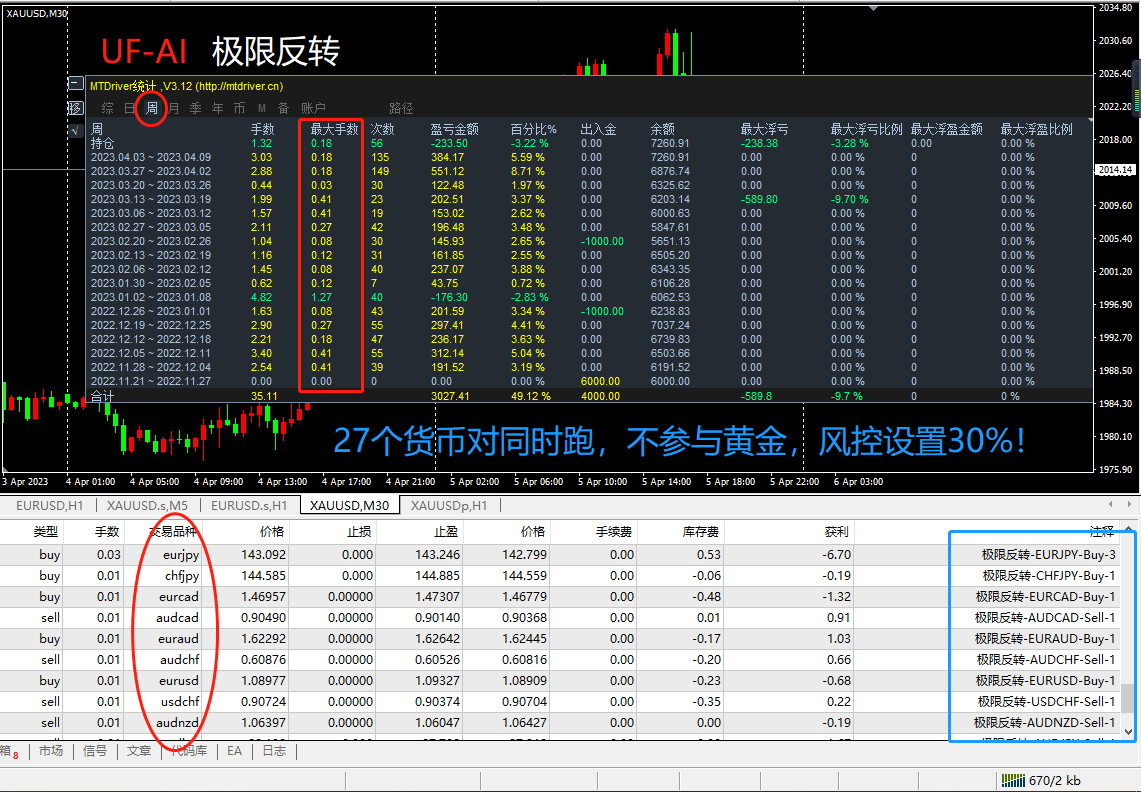Click the 移 move icon on the chart edge

pos(76,107)
